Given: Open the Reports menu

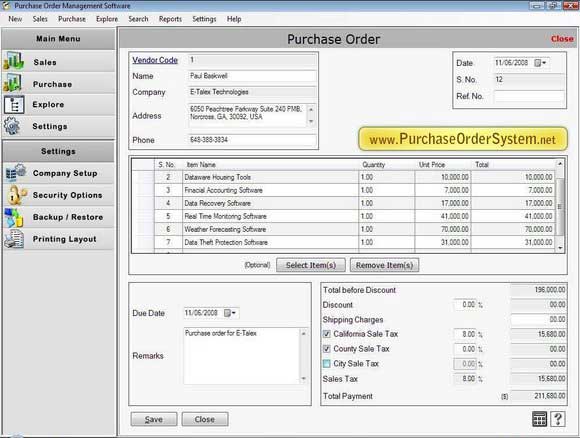Looking at the screenshot, I should pyautogui.click(x=170, y=19).
